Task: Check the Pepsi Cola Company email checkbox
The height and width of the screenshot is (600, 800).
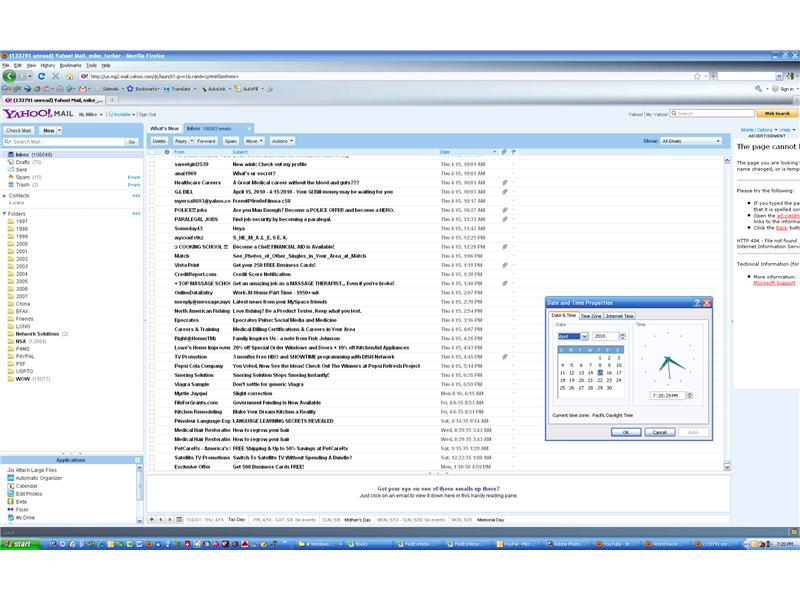Action: (152, 366)
